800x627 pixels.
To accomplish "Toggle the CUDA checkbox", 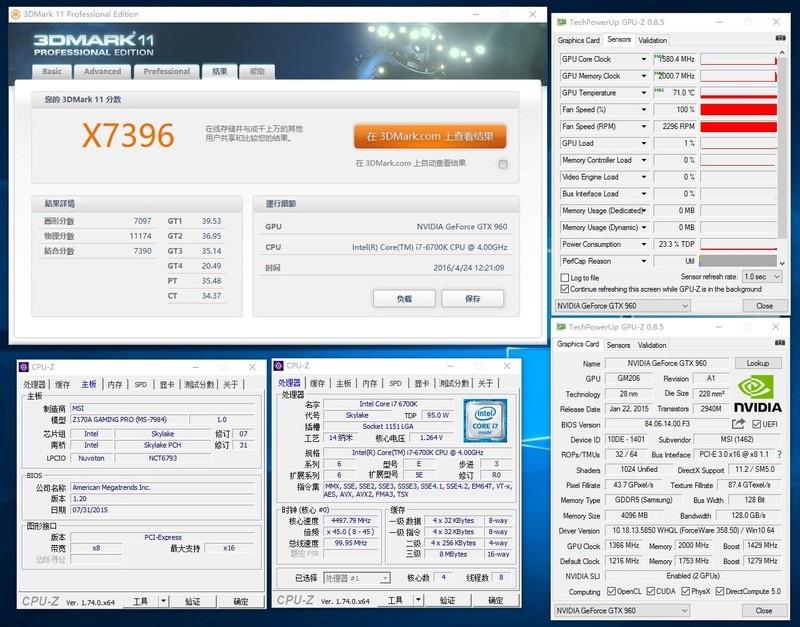I will [651, 591].
